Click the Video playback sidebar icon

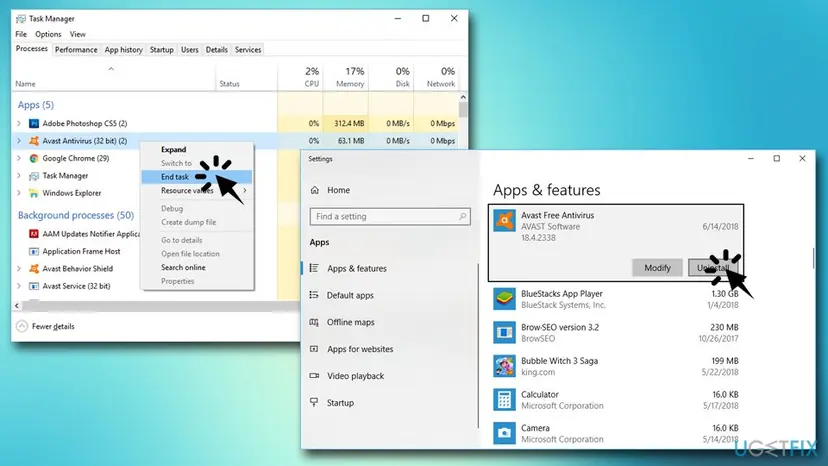(314, 376)
